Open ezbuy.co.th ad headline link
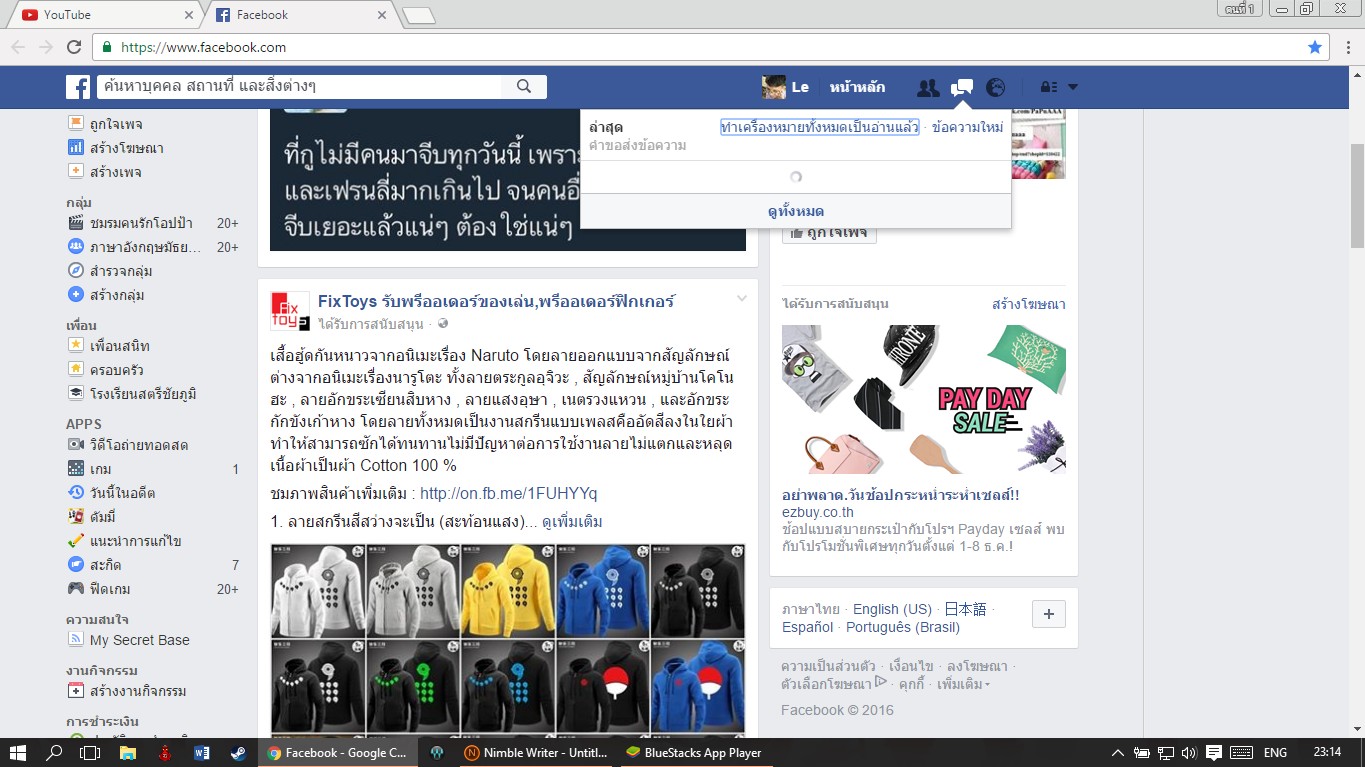1365x767 pixels. [901, 495]
